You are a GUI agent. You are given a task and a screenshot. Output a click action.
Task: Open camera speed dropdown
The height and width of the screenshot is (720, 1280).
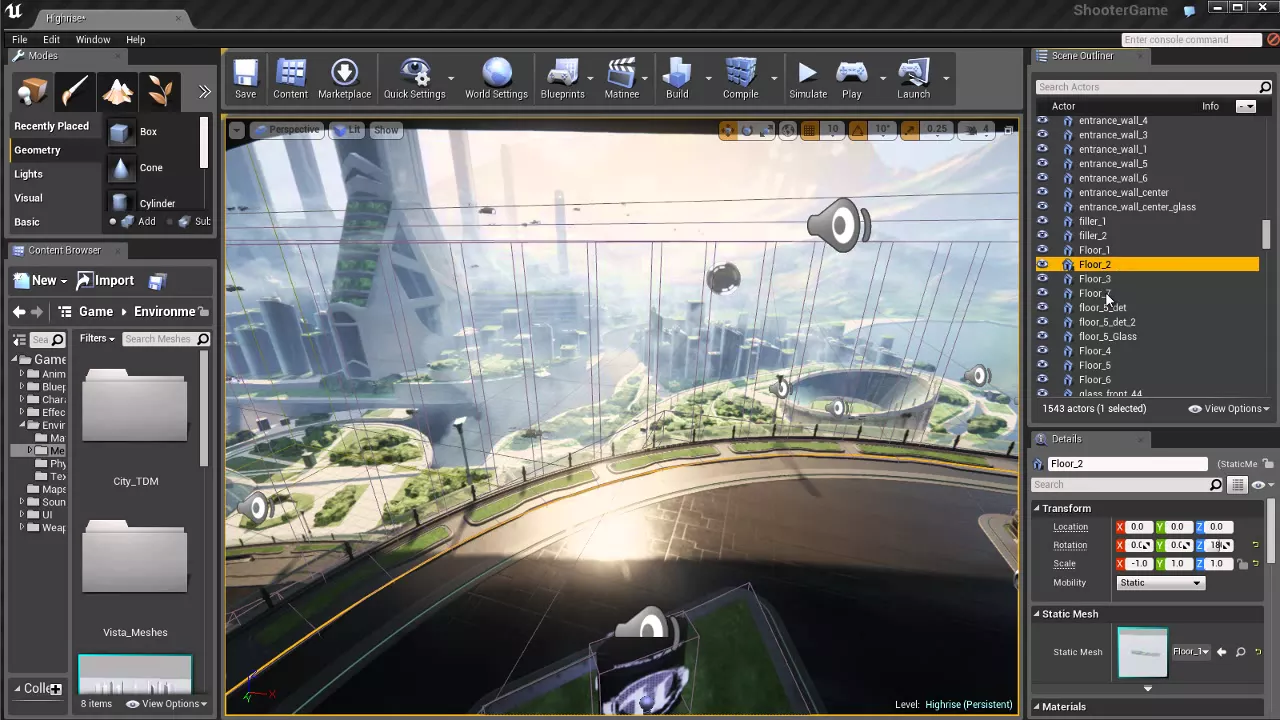point(976,130)
